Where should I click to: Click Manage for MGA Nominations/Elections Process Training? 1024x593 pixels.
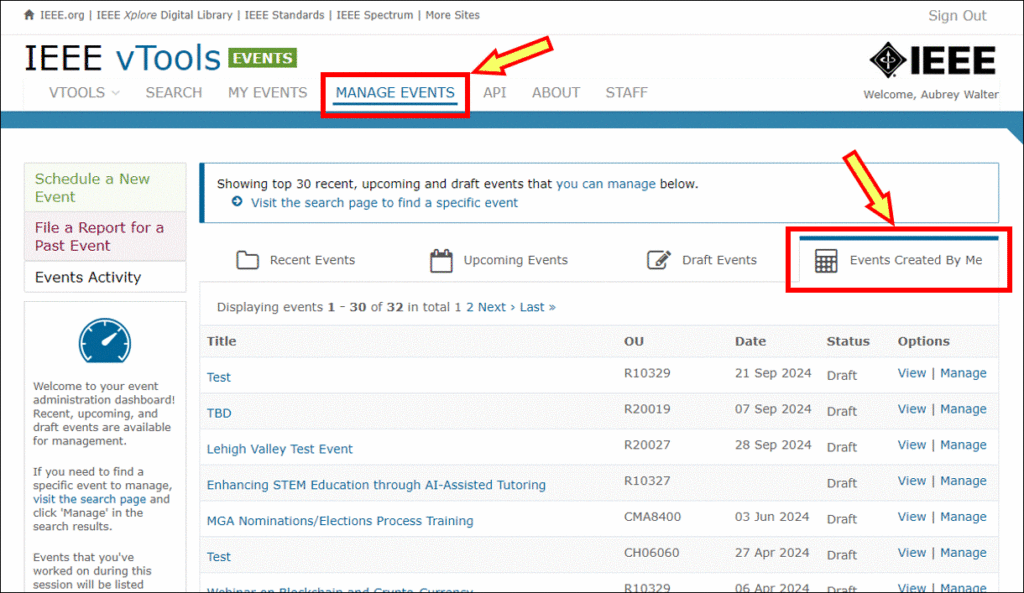963,517
